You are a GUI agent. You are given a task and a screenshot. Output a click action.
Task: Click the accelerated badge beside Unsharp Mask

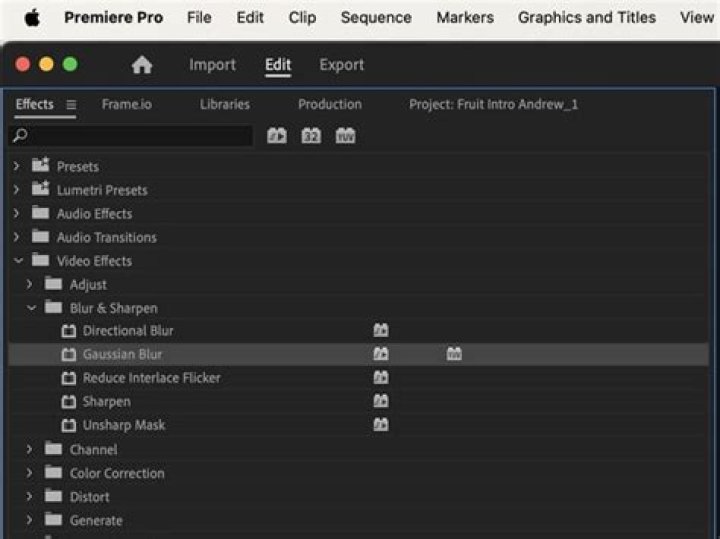pyautogui.click(x=381, y=424)
